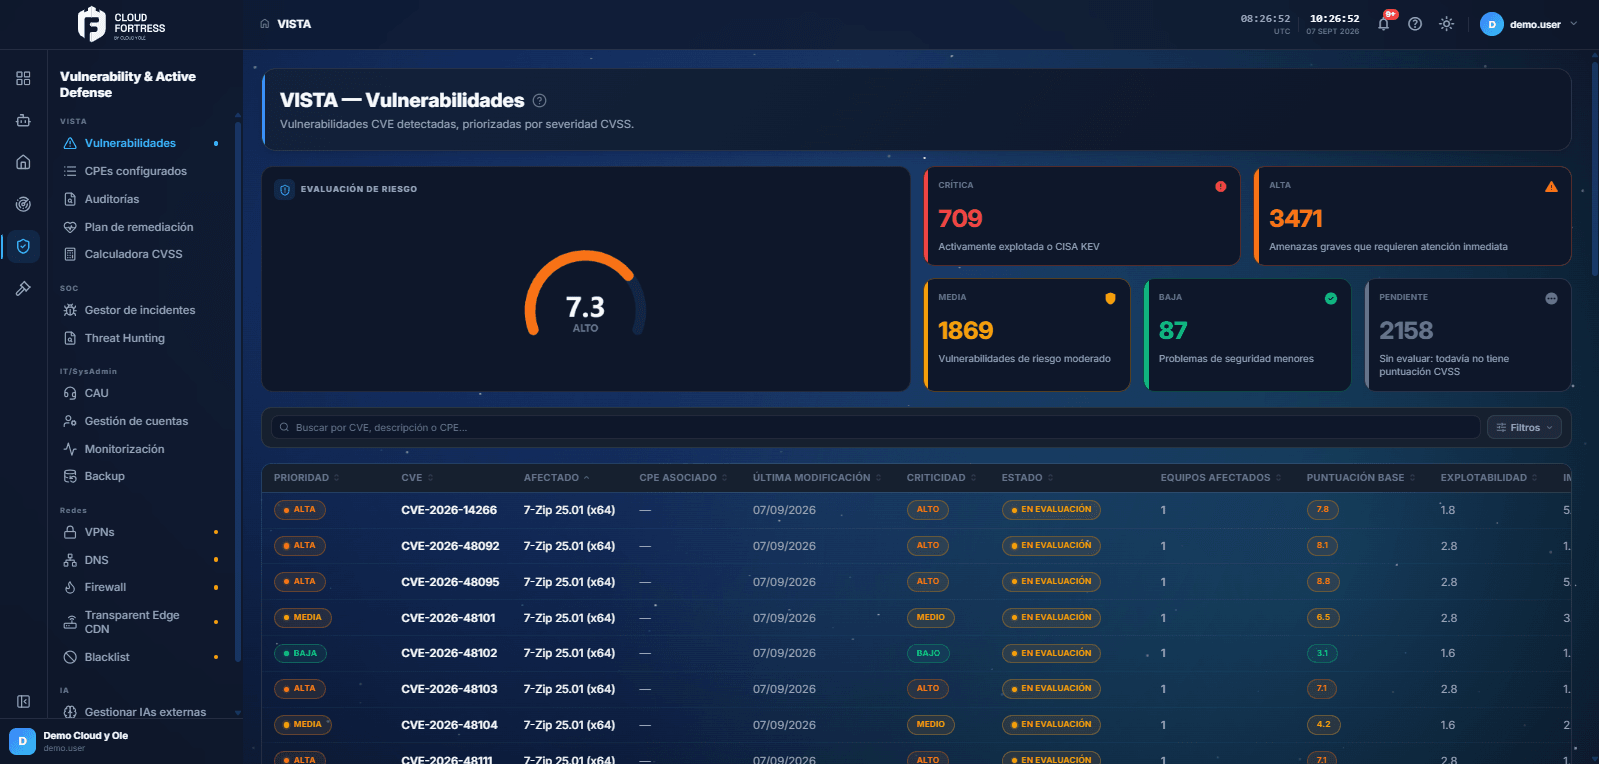Open CPEs configurados in the sidebar

138,171
